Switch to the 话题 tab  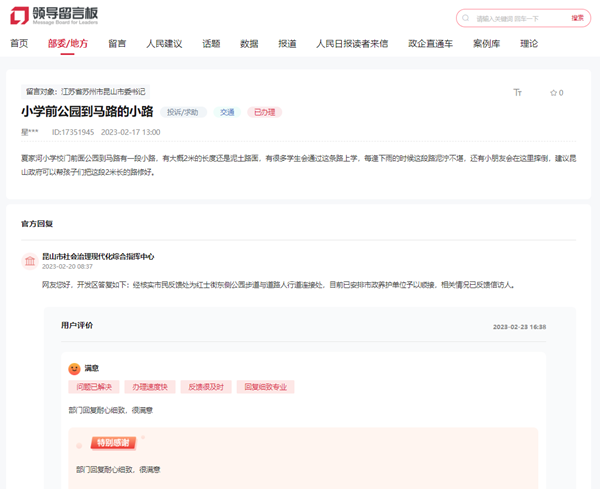211,44
